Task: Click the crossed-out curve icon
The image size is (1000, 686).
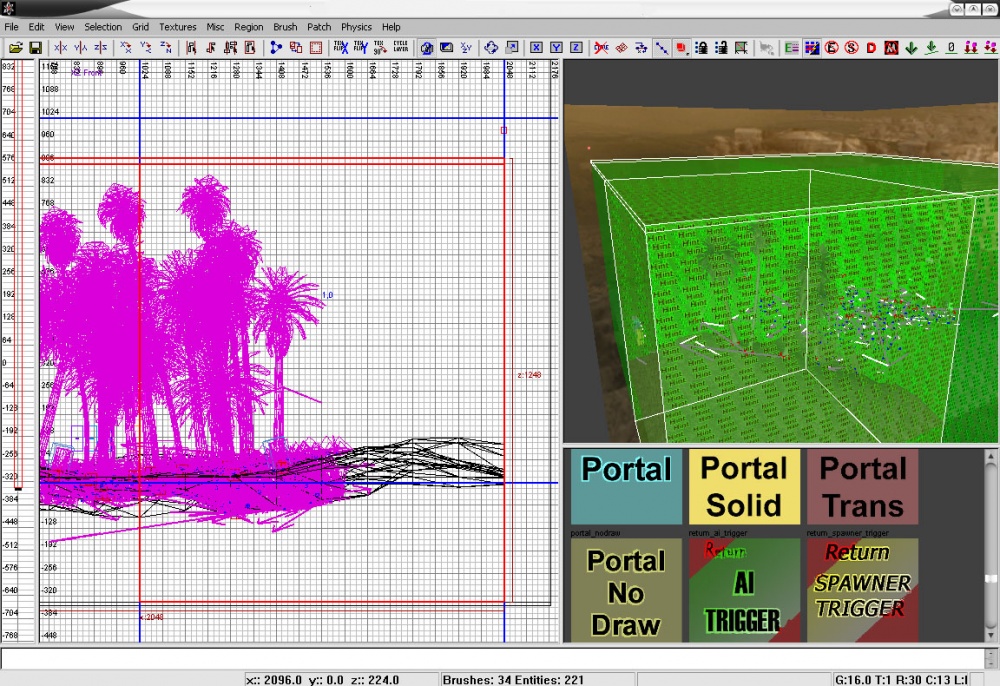Action: click(601, 48)
